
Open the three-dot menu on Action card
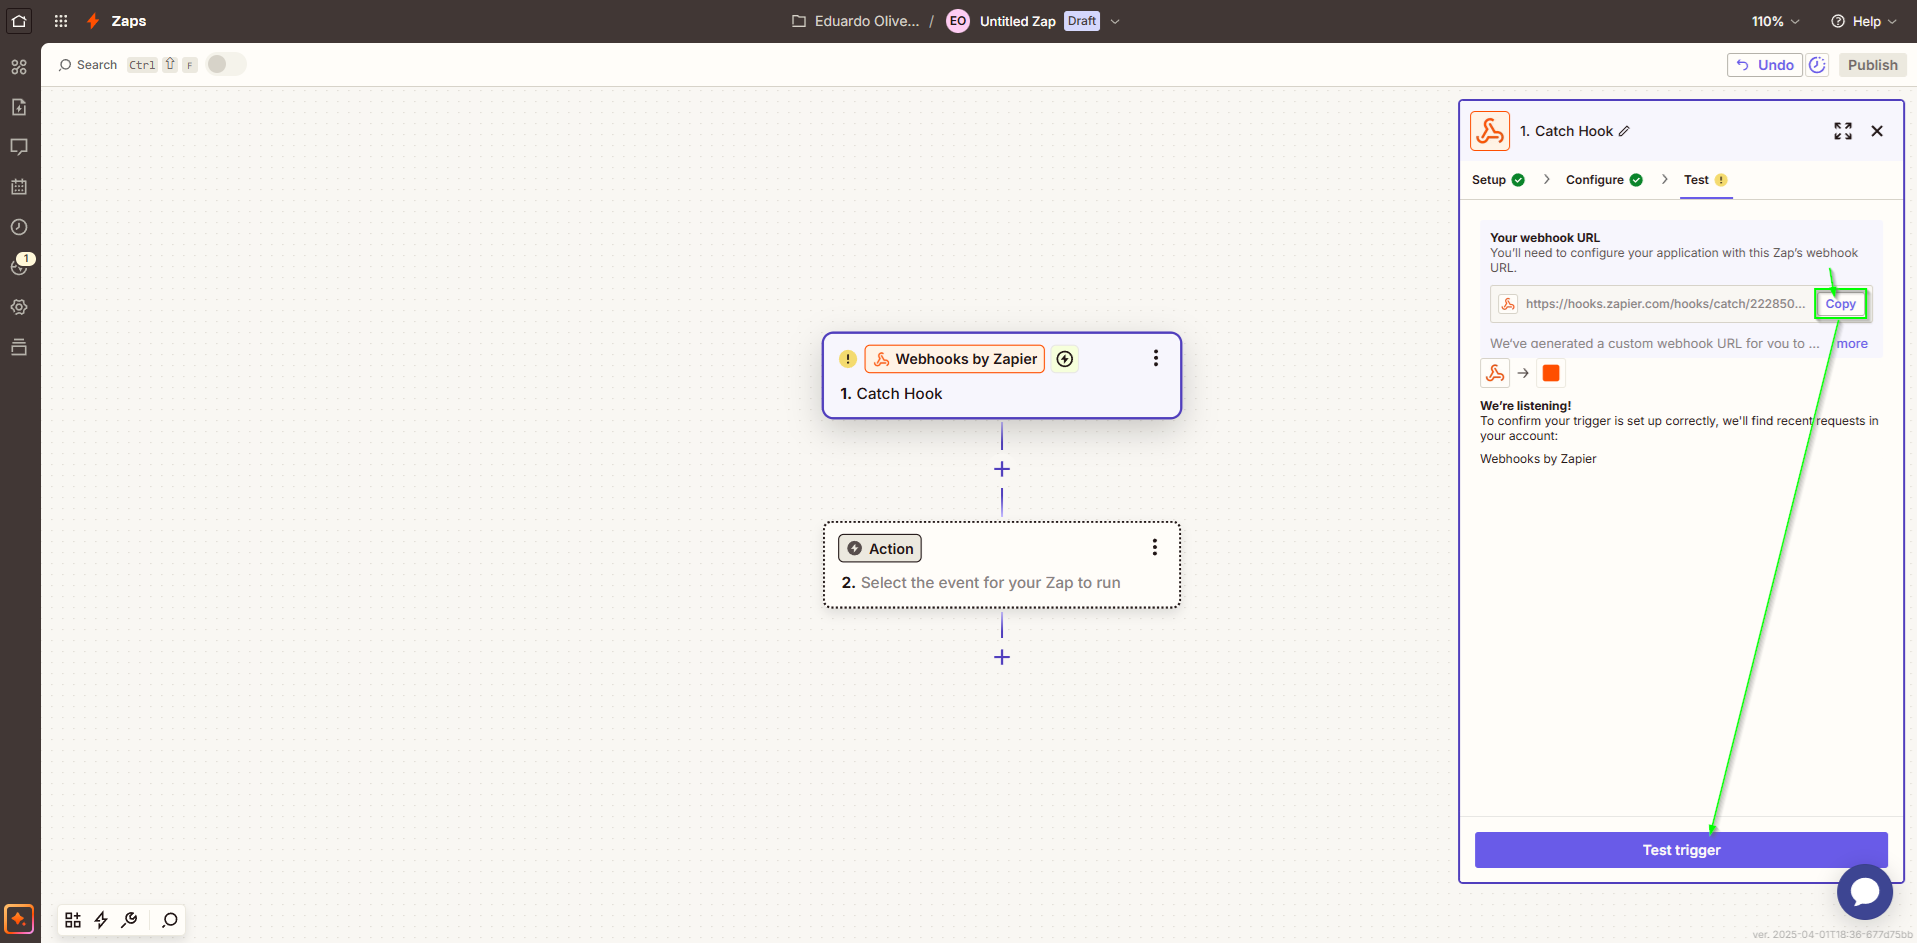pos(1154,547)
